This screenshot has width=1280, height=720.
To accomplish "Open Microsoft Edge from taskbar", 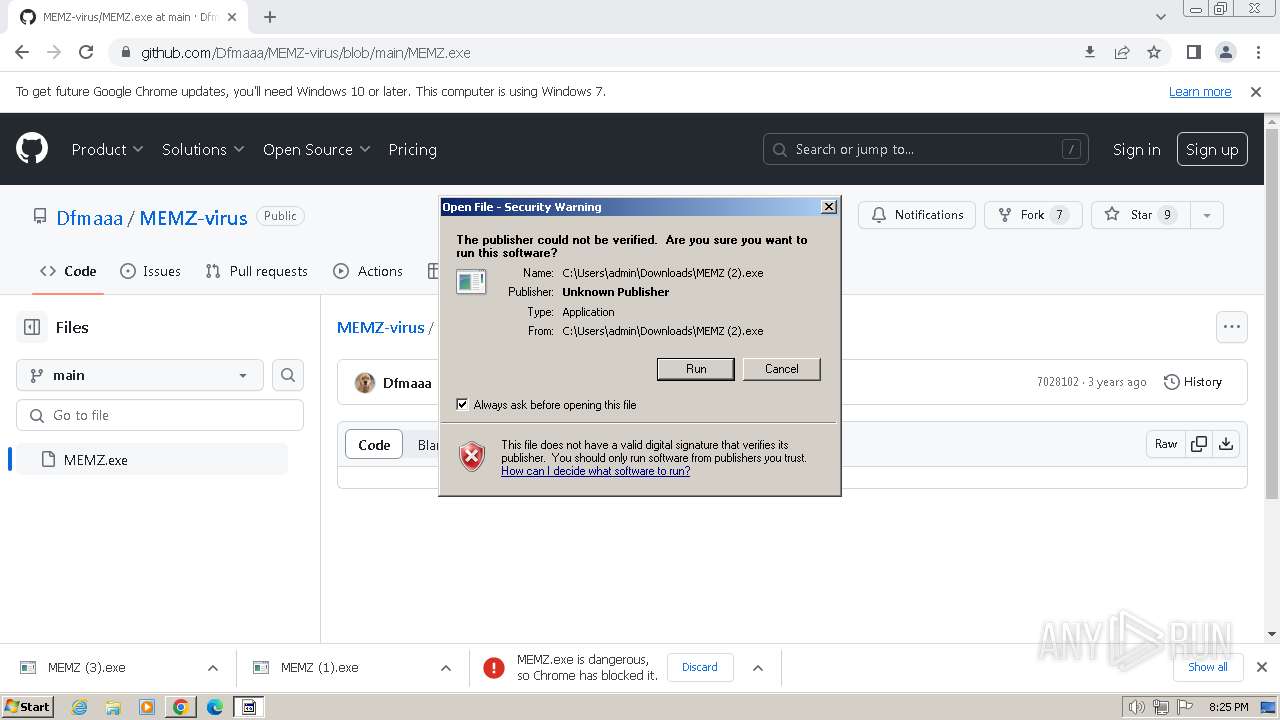I will (215, 707).
